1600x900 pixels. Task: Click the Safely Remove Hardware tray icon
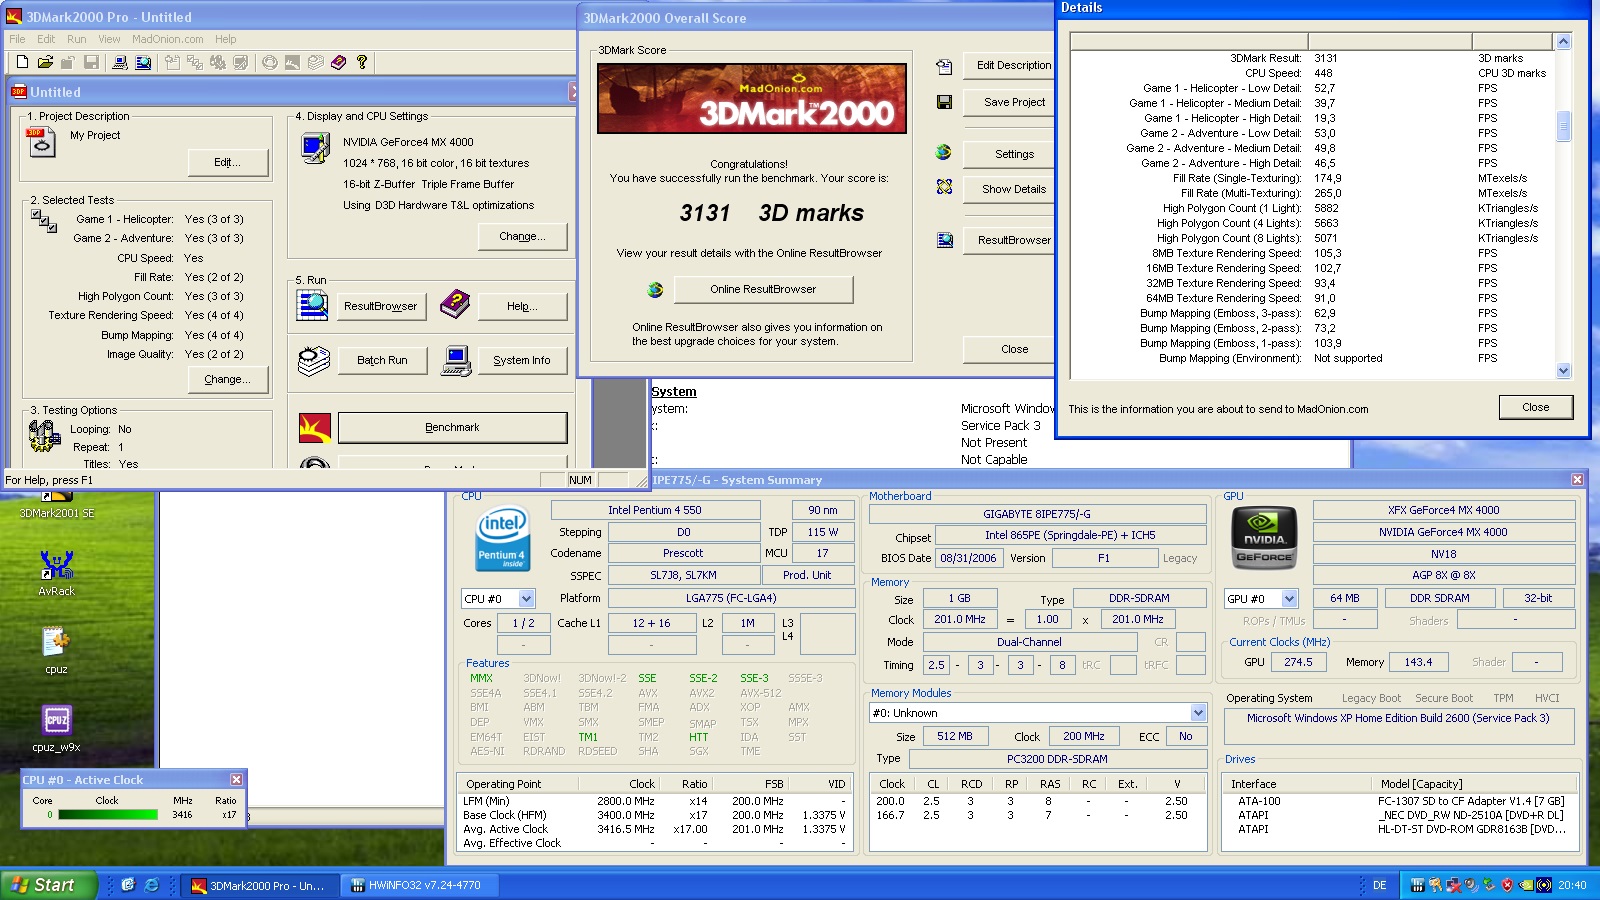pyautogui.click(x=1489, y=885)
